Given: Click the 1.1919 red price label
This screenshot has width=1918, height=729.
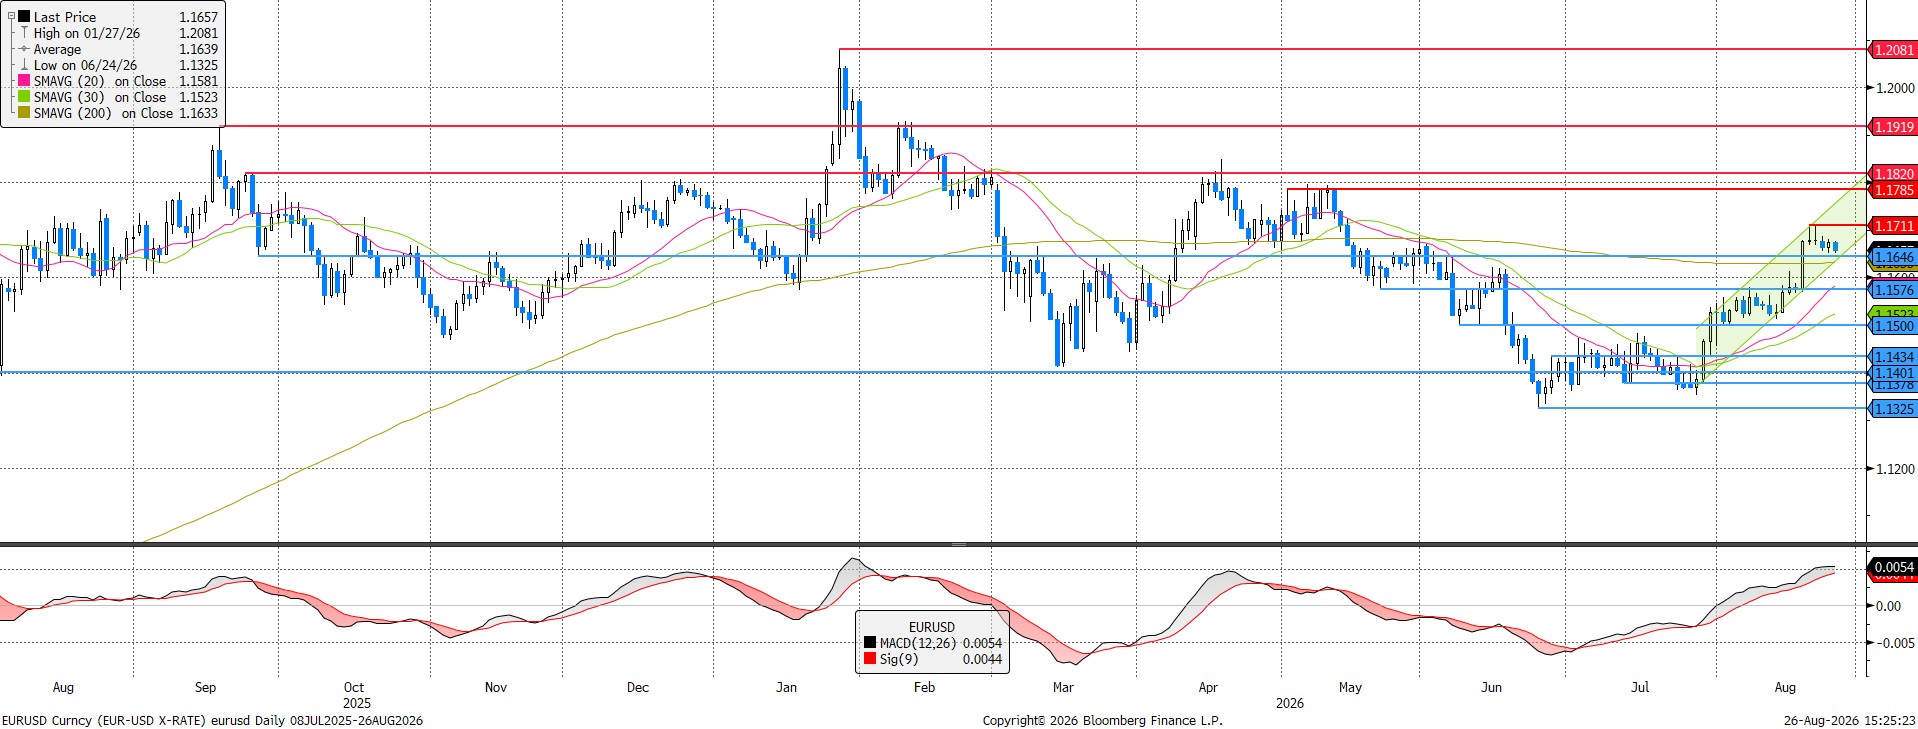Looking at the screenshot, I should [x=1893, y=127].
